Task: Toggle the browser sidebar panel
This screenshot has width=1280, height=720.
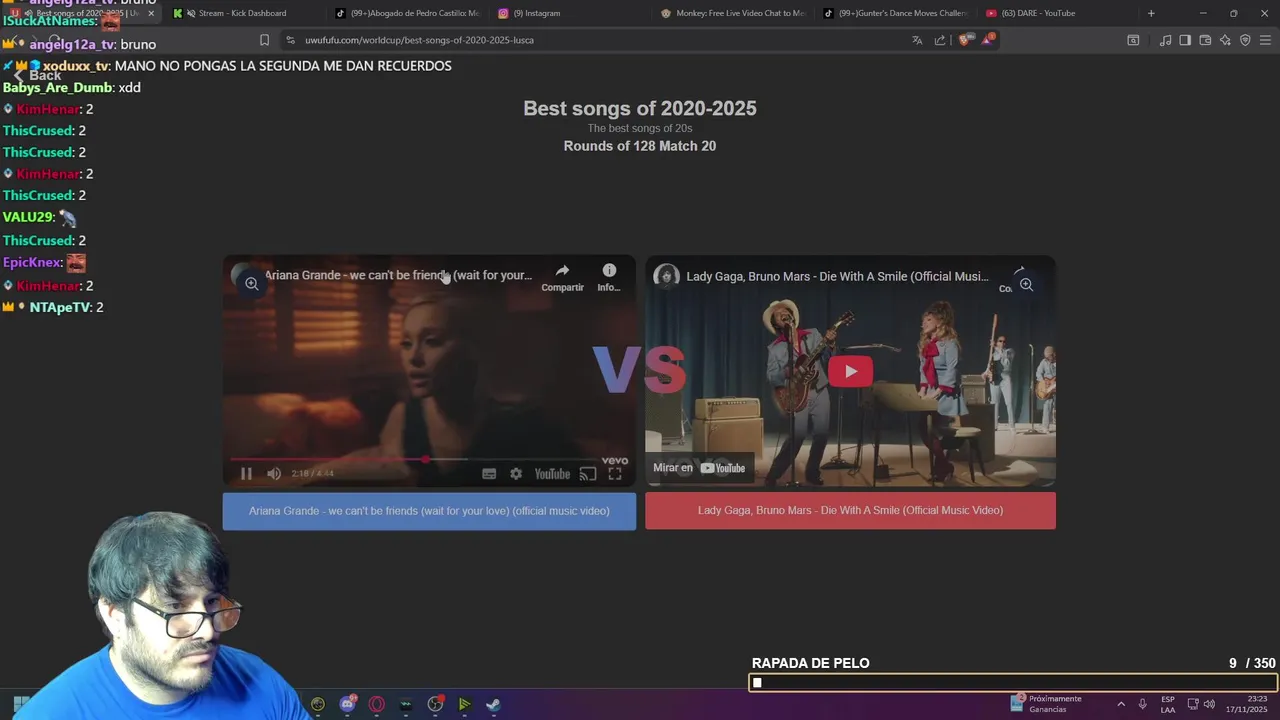Action: click(1185, 40)
